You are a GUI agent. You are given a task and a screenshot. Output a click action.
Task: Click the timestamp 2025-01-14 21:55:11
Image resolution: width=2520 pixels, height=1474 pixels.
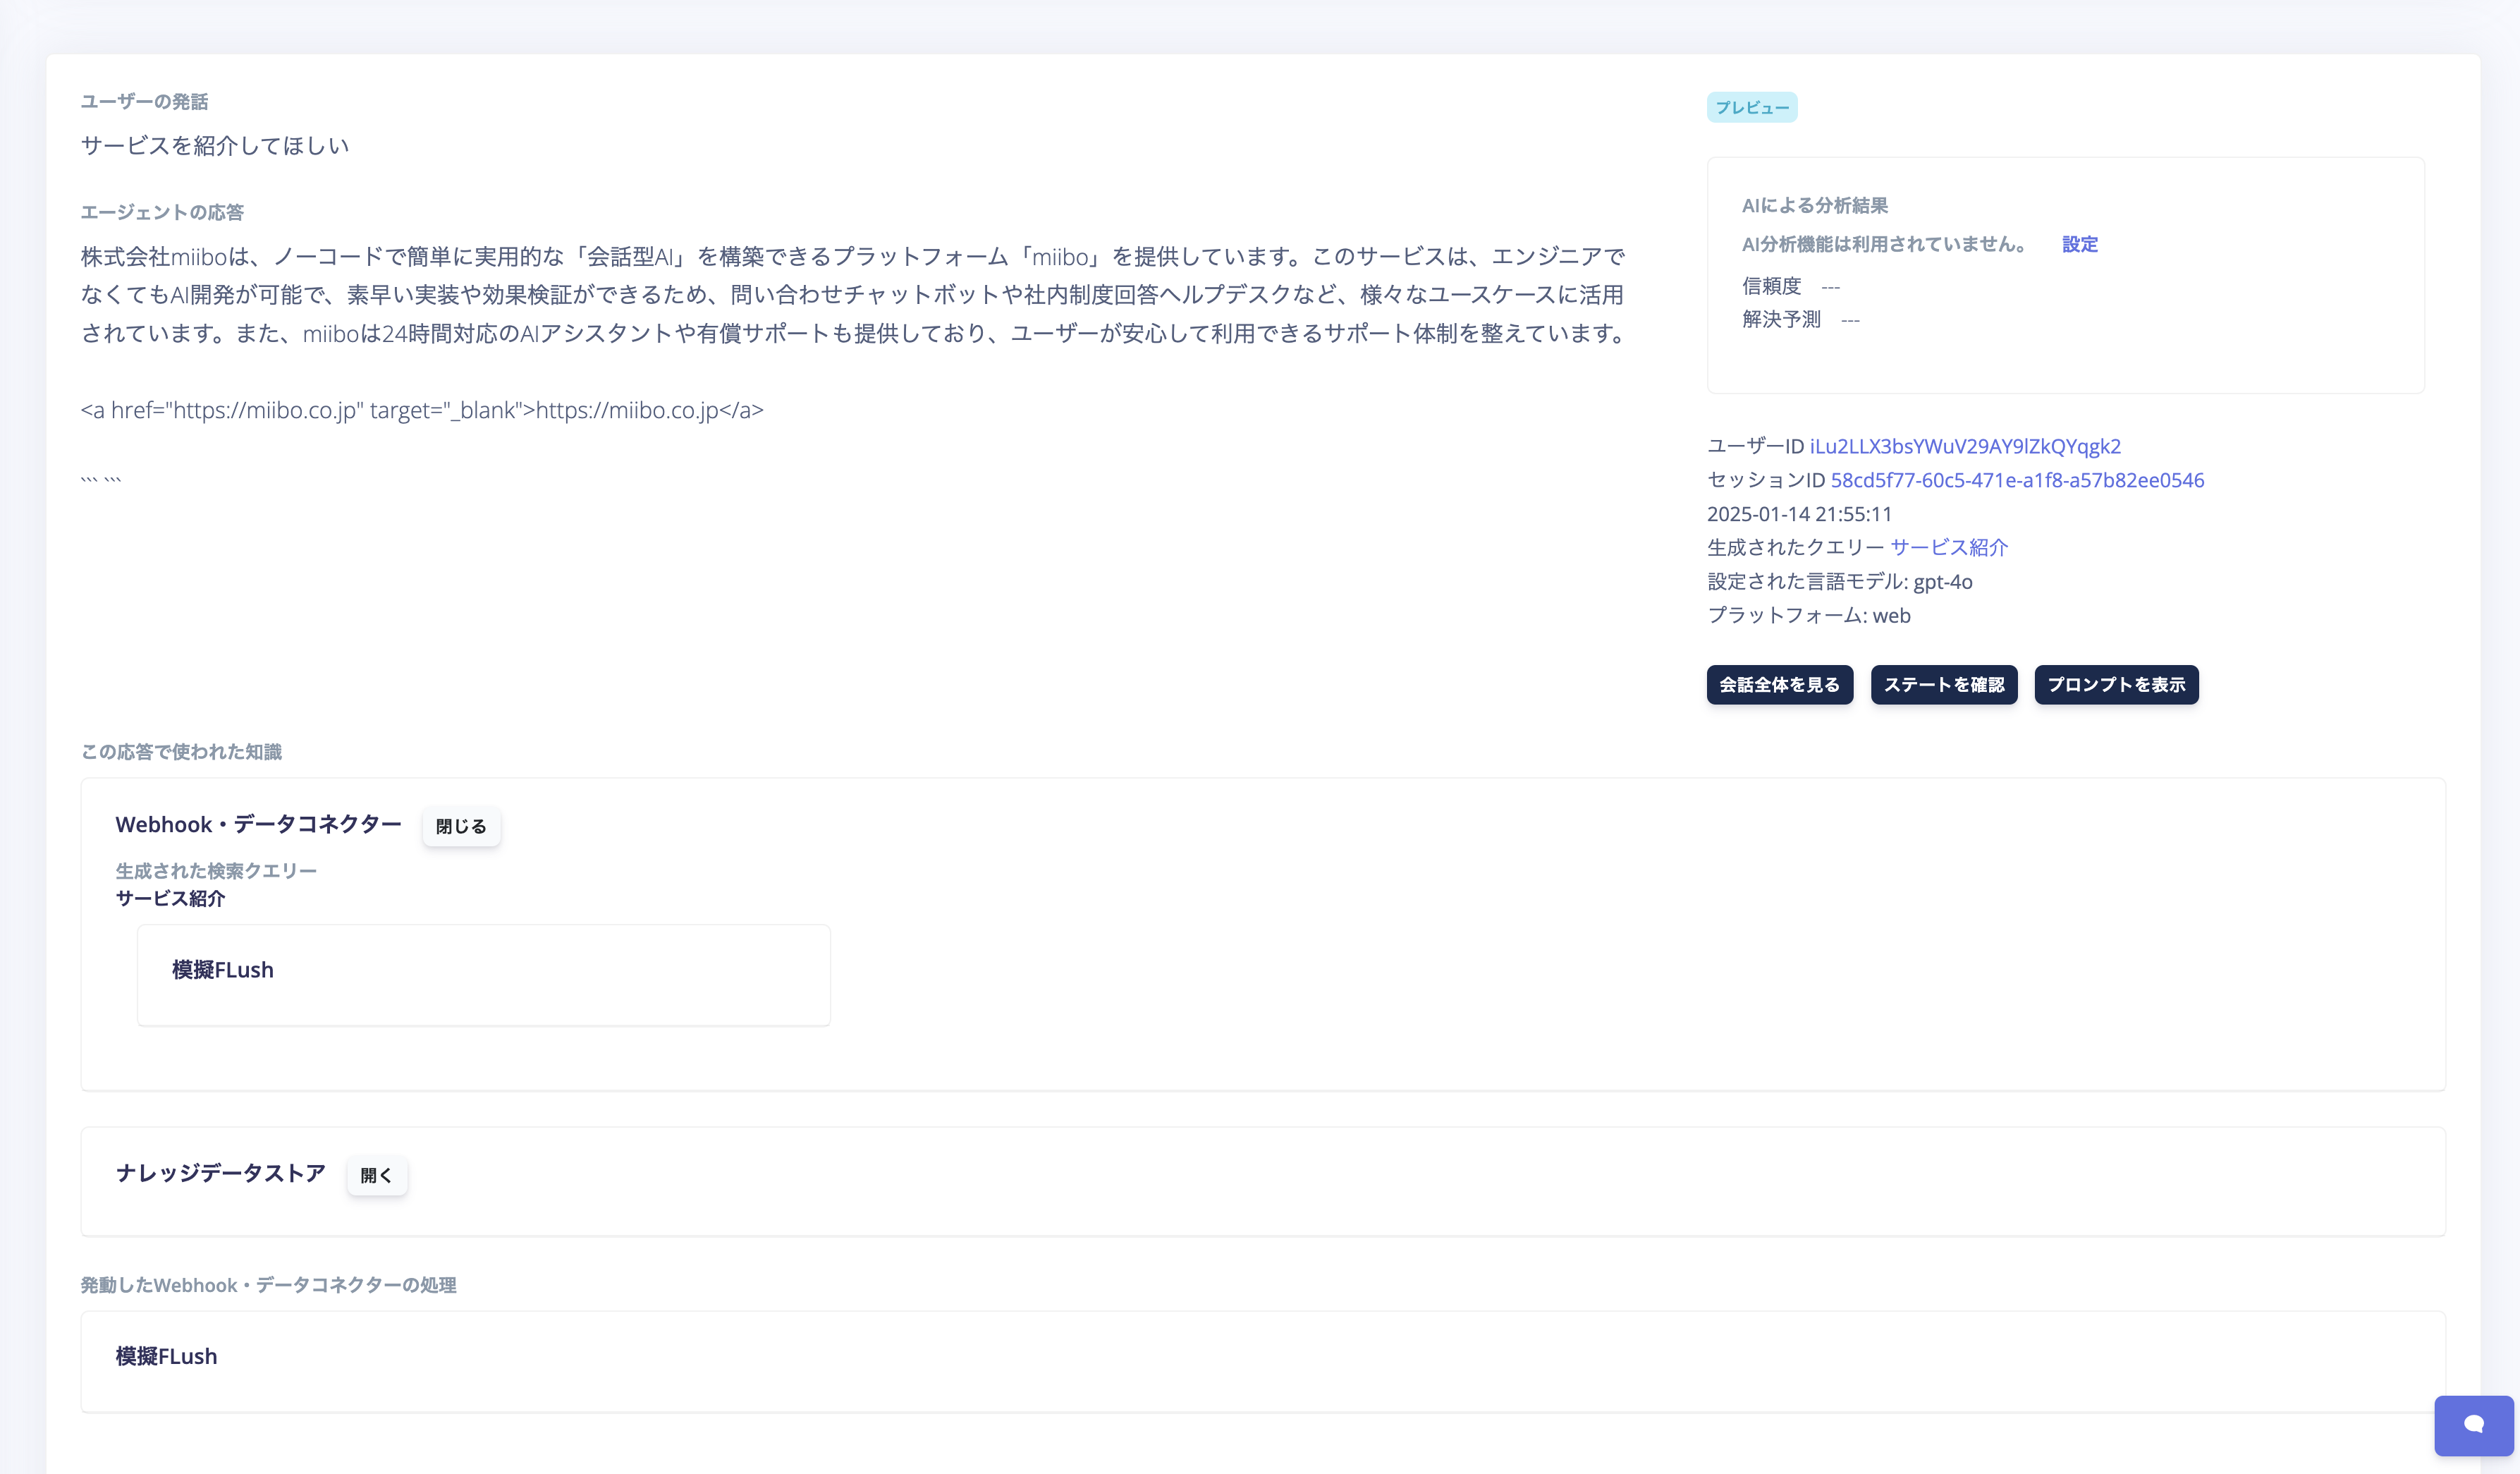click(1799, 514)
